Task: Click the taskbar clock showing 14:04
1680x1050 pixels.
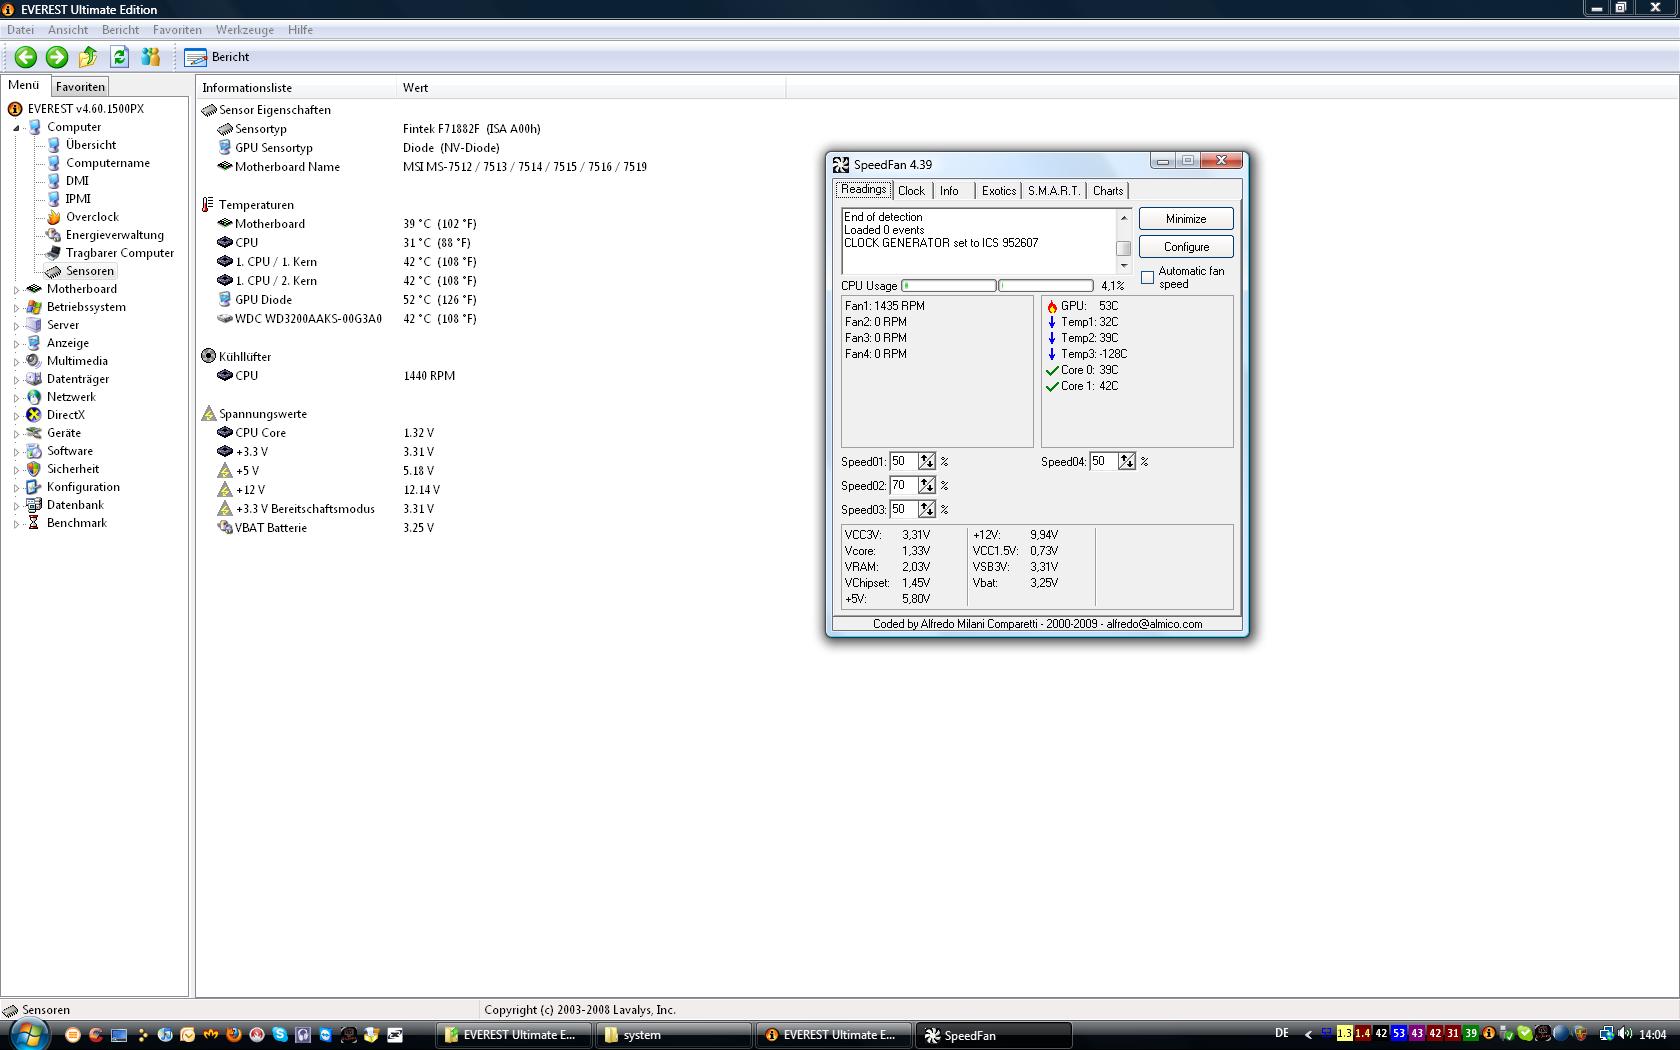Action: pyautogui.click(x=1653, y=1035)
